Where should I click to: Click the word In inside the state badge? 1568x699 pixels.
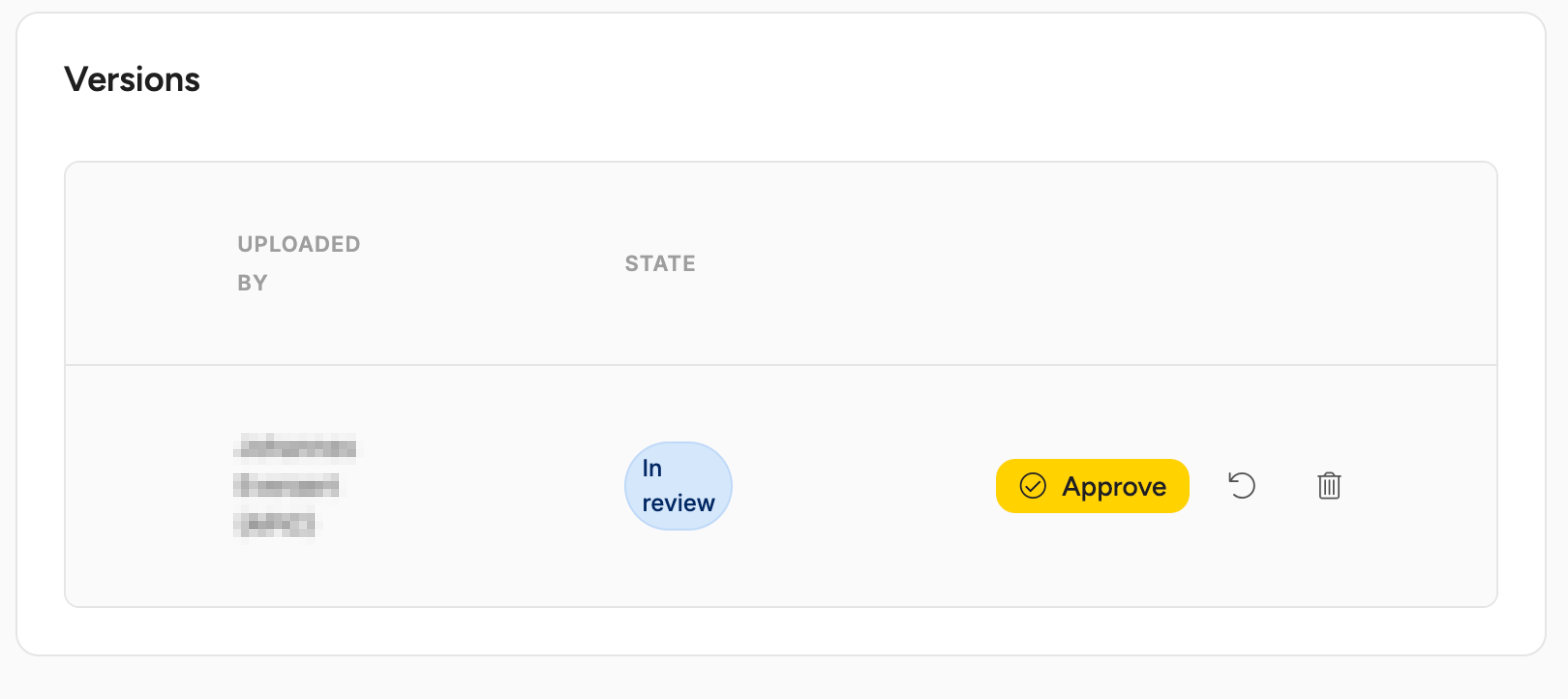click(x=652, y=468)
